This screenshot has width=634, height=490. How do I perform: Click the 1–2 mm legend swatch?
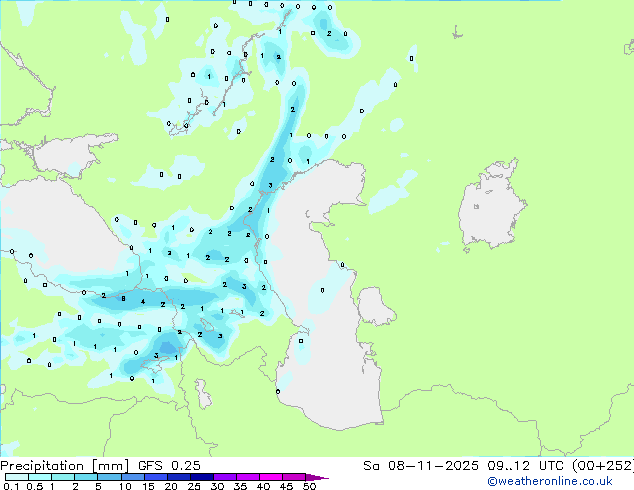(63, 477)
